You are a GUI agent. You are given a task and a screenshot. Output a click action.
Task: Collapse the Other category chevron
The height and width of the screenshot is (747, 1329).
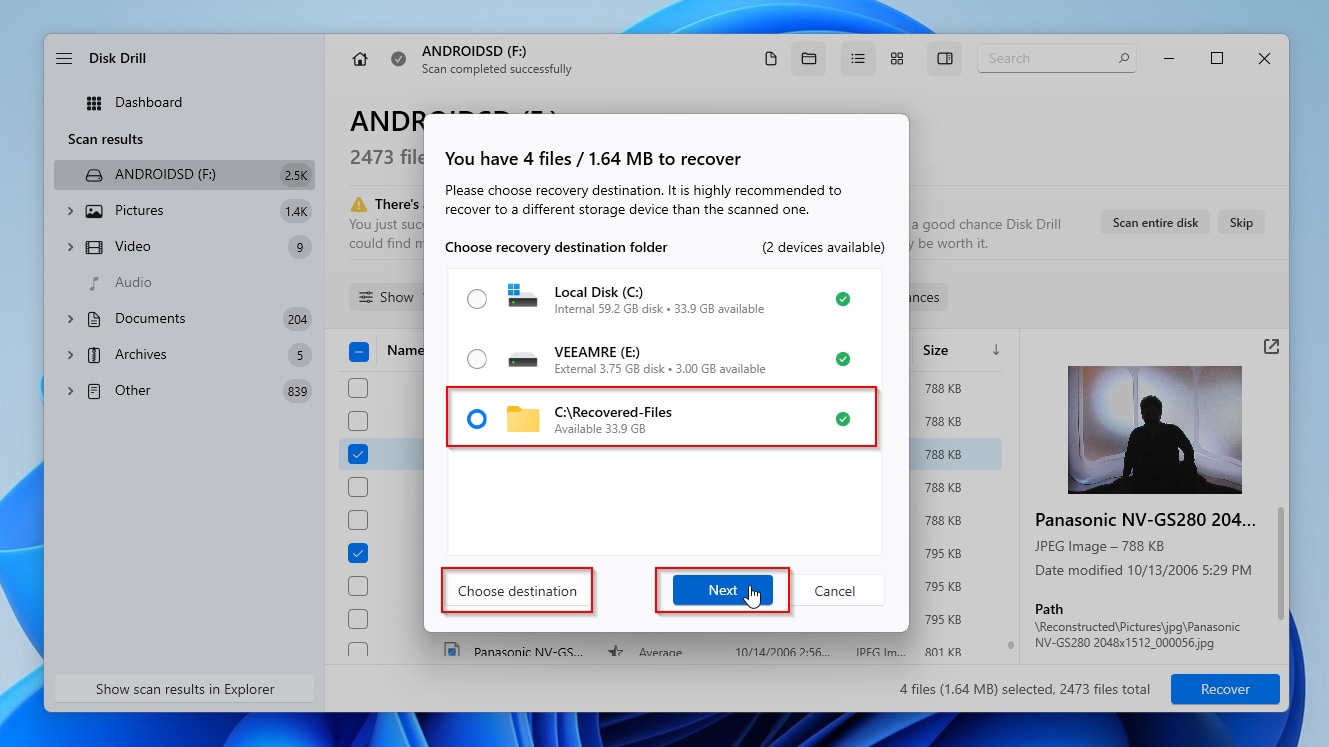pos(69,390)
